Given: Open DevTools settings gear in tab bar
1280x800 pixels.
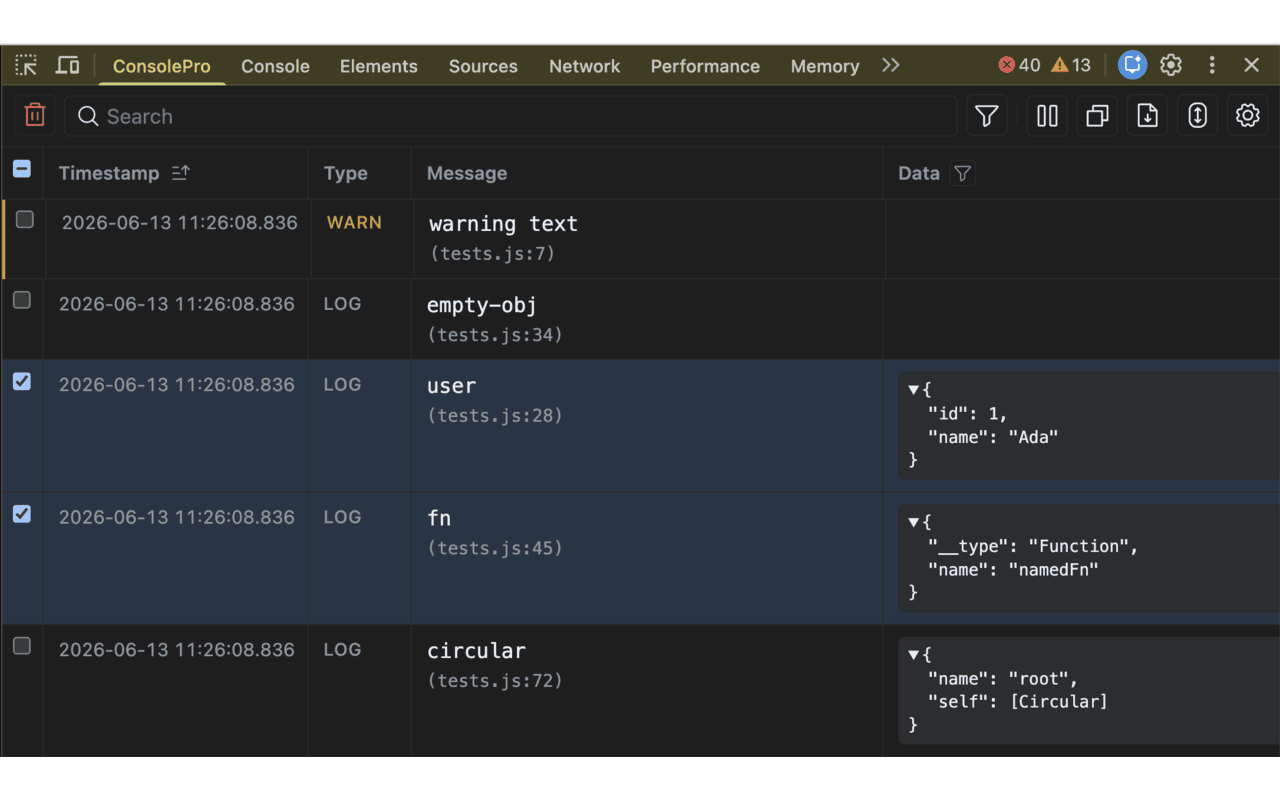Looking at the screenshot, I should 1171,65.
